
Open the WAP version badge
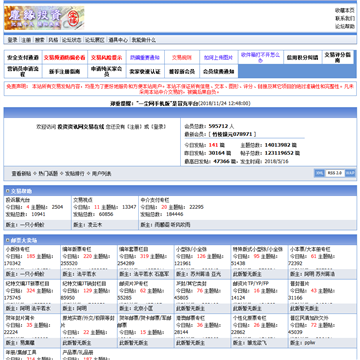[x=350, y=173]
